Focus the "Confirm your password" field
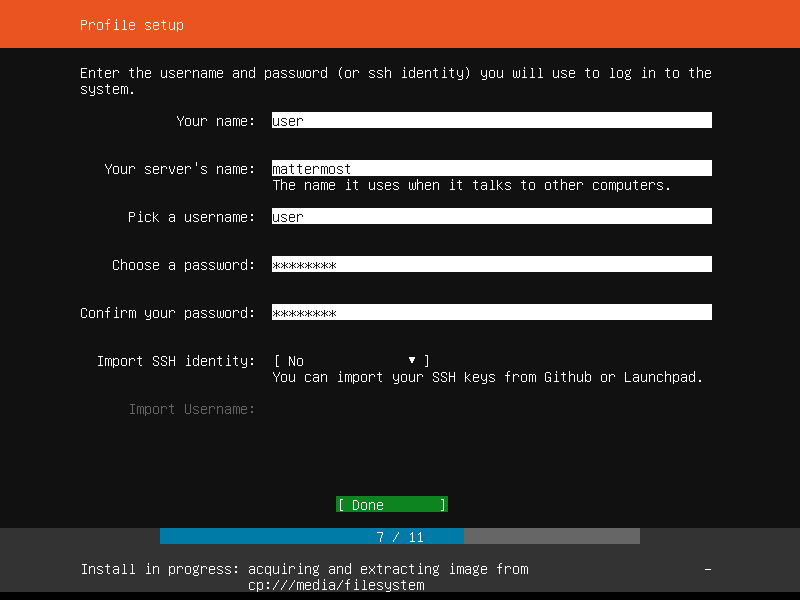 click(491, 312)
